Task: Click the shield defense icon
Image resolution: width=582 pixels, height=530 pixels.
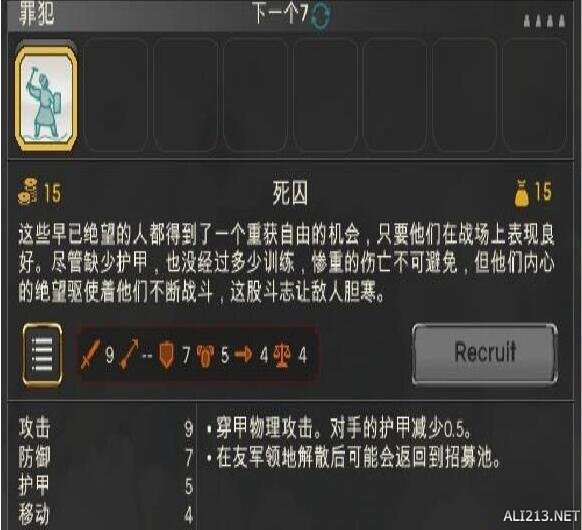Action: (x=166, y=355)
